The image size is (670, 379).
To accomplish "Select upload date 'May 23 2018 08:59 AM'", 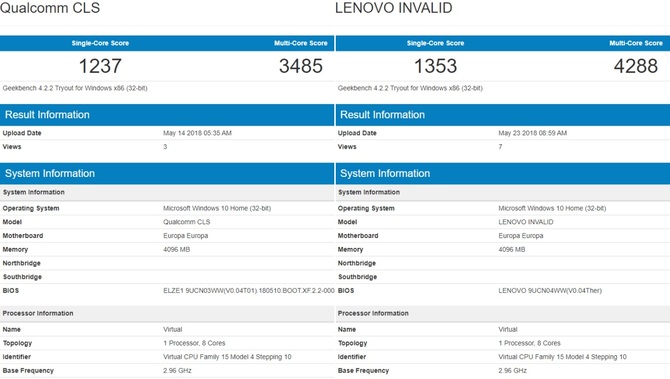I will [x=532, y=133].
